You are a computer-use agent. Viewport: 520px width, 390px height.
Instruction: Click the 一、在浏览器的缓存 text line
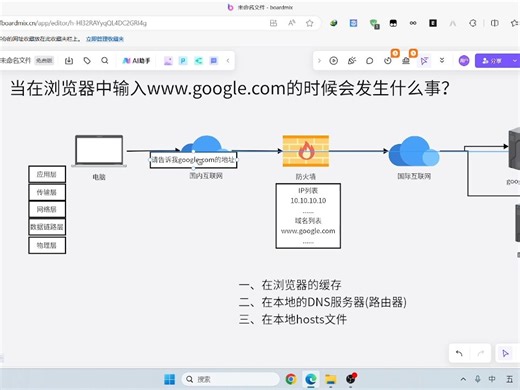(x=290, y=285)
